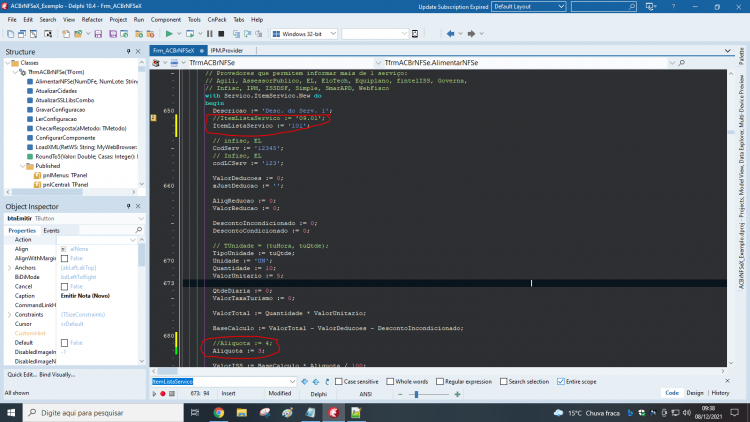Enable the Case sensitive checkbox
750x422 pixels.
click(x=339, y=382)
